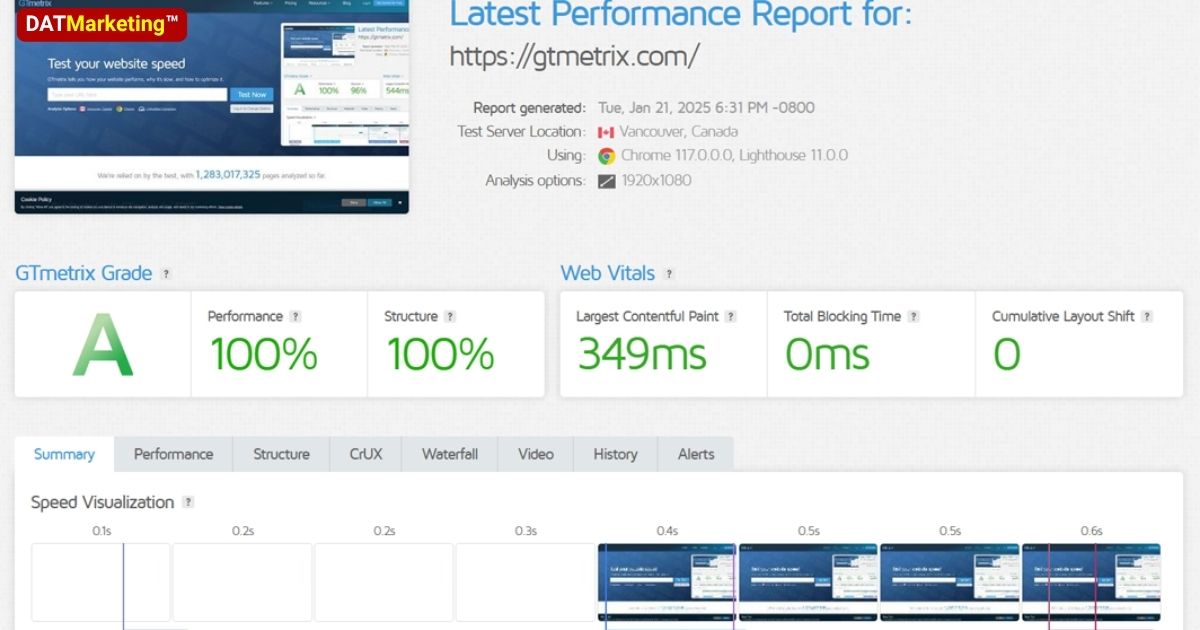The image size is (1200, 630).
Task: Click the https://gtmetrix.com/ report URL
Action: point(574,56)
